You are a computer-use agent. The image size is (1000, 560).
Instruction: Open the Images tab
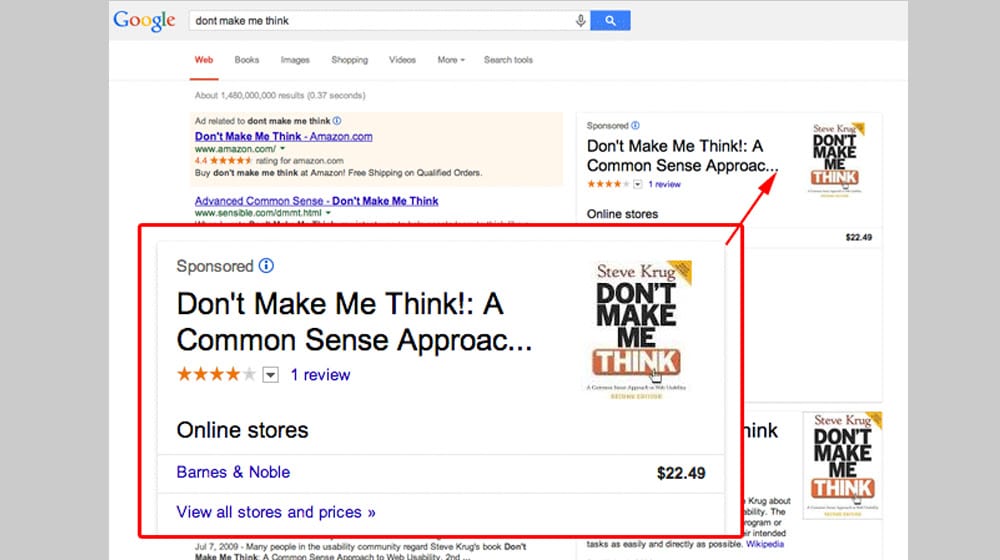295,60
